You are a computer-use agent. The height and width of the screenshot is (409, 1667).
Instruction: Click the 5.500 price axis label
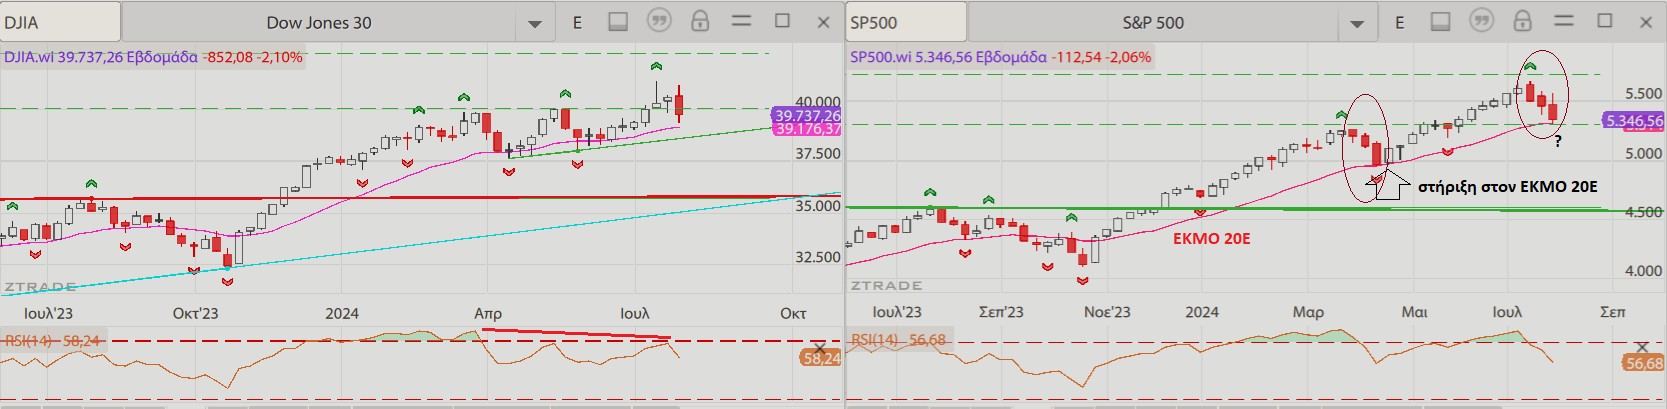[x=1644, y=94]
